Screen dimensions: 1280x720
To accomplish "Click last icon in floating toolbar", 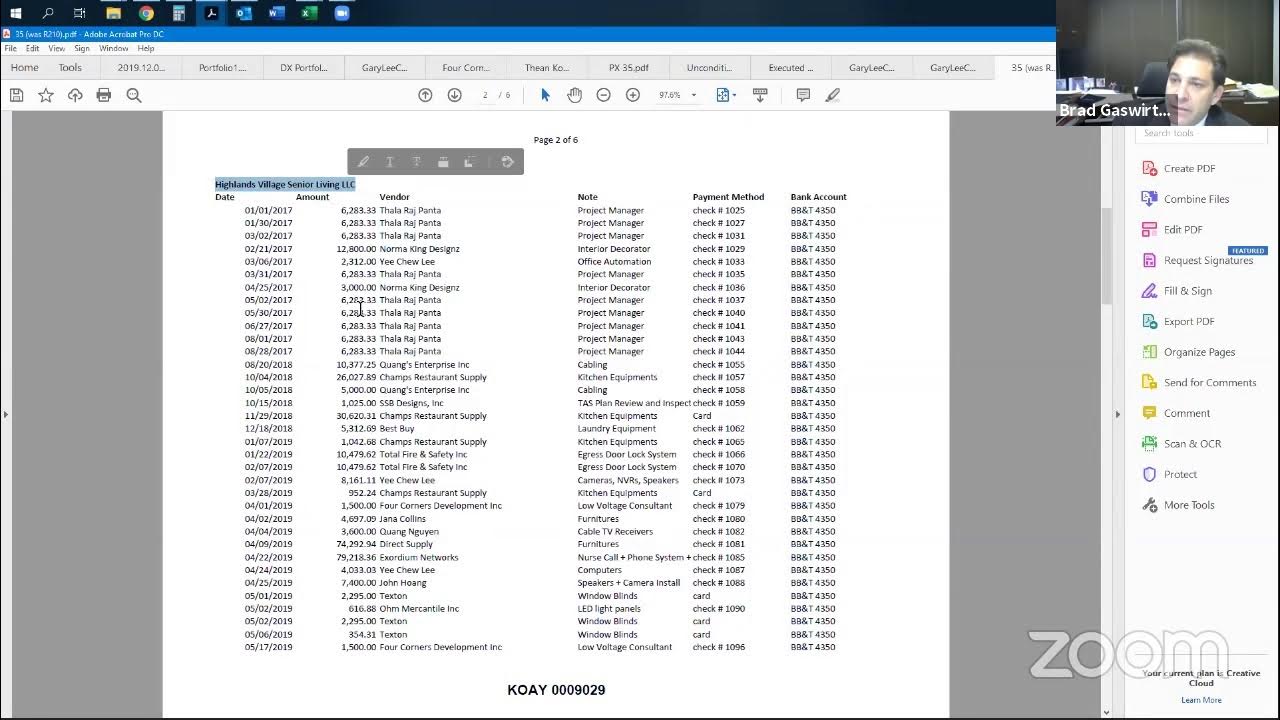I will (507, 162).
